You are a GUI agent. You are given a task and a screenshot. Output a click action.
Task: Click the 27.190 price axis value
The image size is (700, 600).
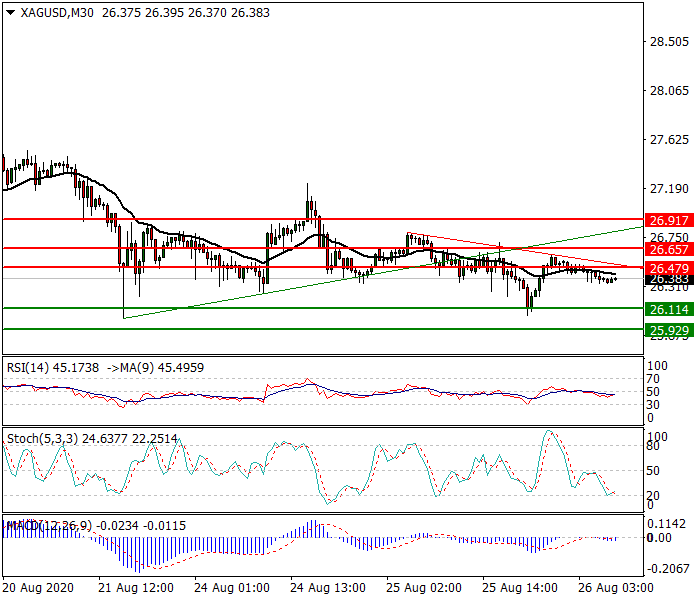[669, 189]
